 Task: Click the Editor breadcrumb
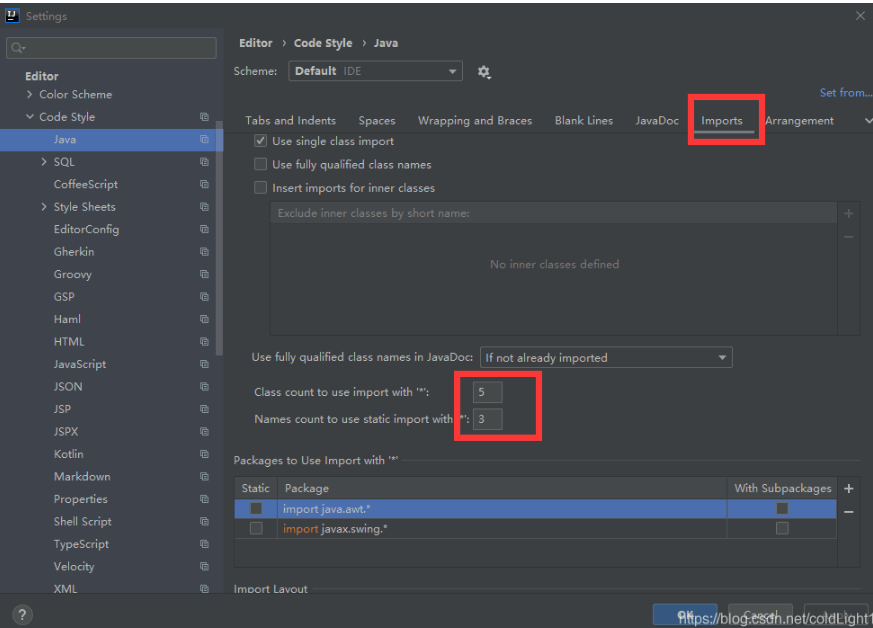256,43
